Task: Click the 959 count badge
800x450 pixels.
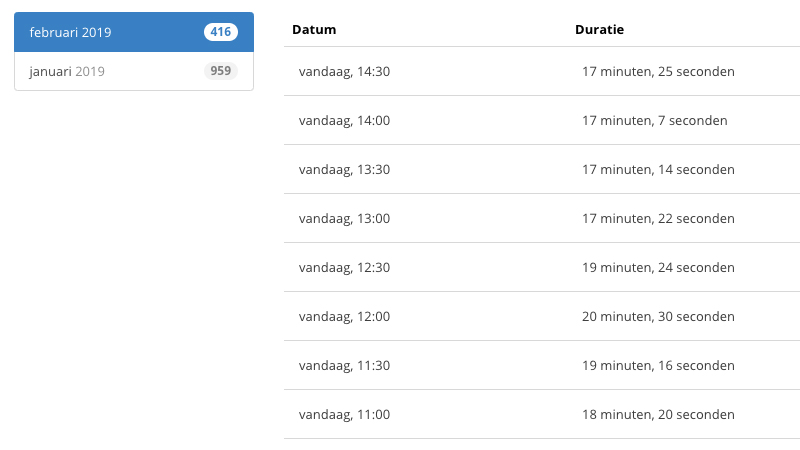Action: pyautogui.click(x=221, y=70)
